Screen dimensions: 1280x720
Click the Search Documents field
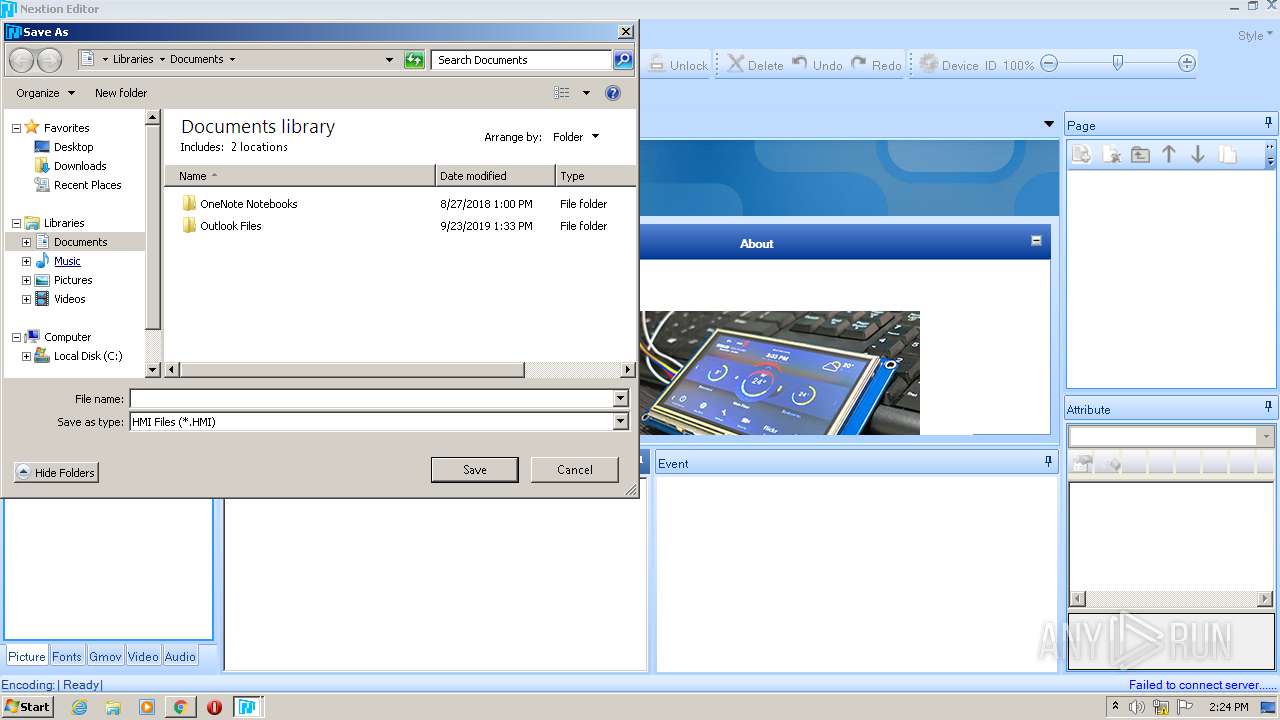point(522,60)
